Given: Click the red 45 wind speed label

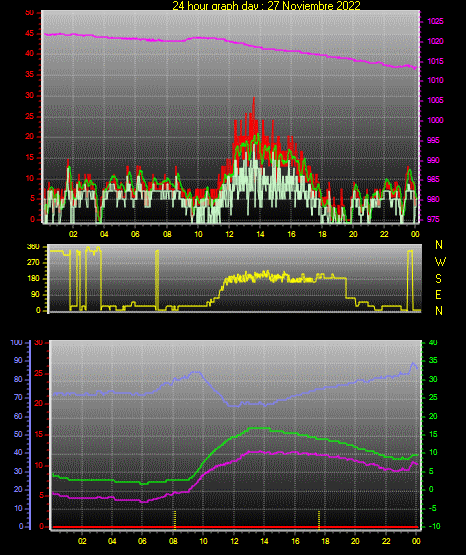Looking at the screenshot, I should (30, 34).
